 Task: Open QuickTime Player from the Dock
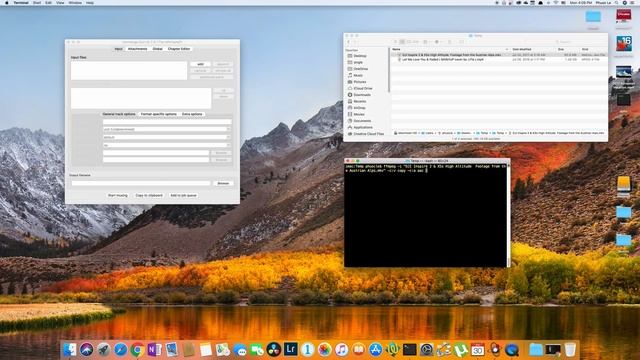511,350
